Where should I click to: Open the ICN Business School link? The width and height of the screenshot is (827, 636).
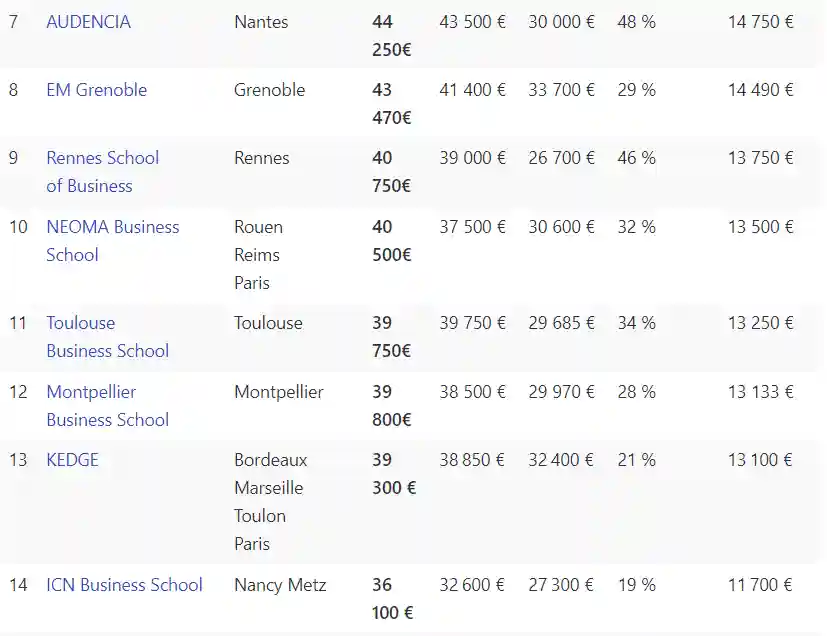[124, 585]
